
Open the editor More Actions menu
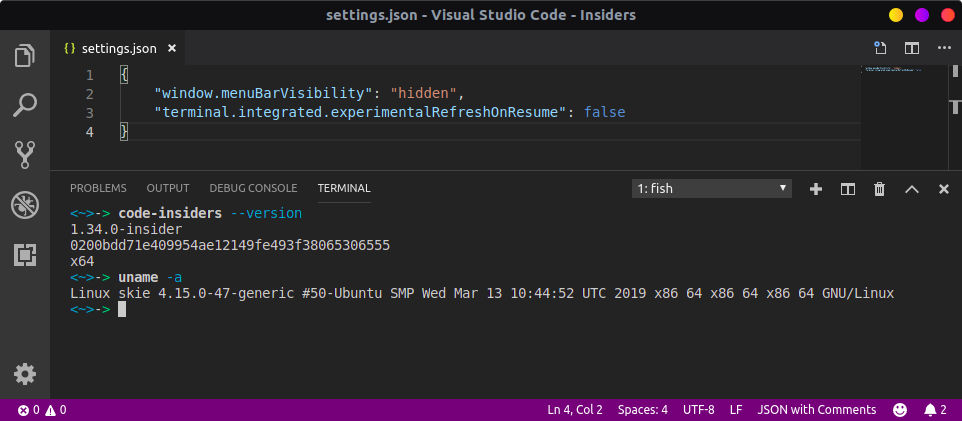click(944, 48)
